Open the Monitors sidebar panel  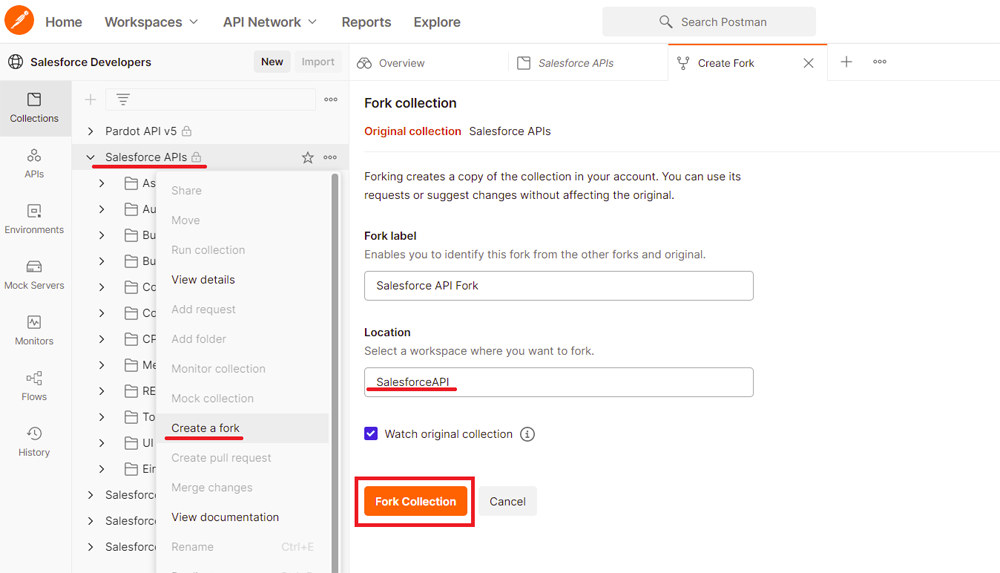34,331
